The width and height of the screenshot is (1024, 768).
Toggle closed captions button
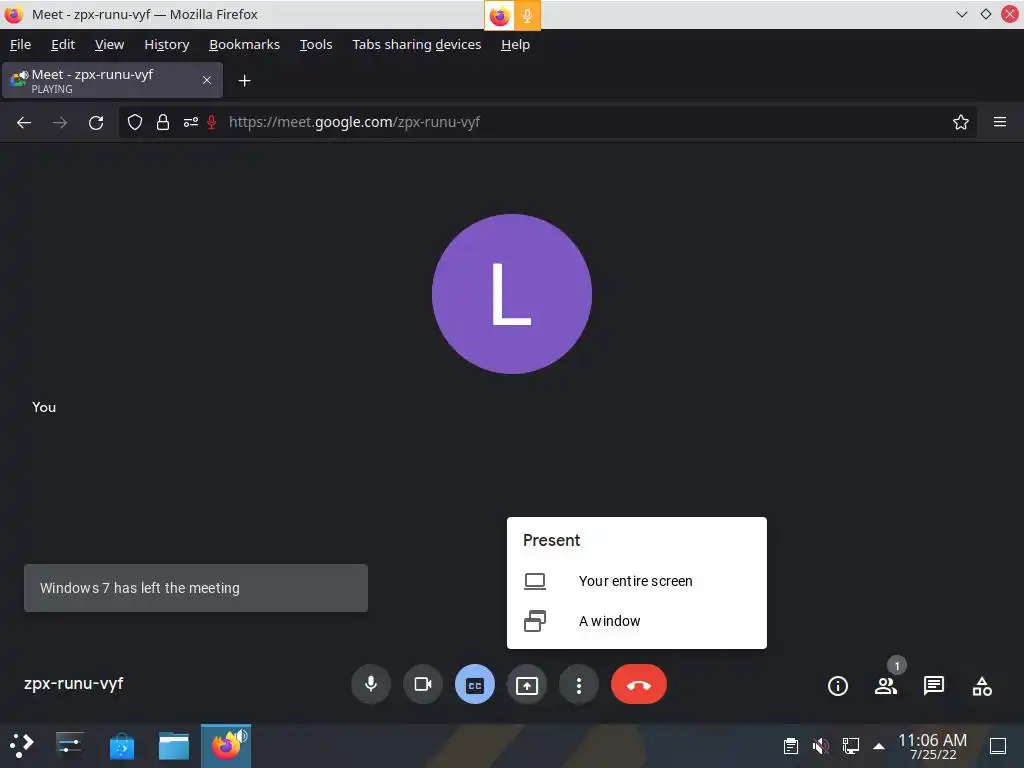(475, 684)
